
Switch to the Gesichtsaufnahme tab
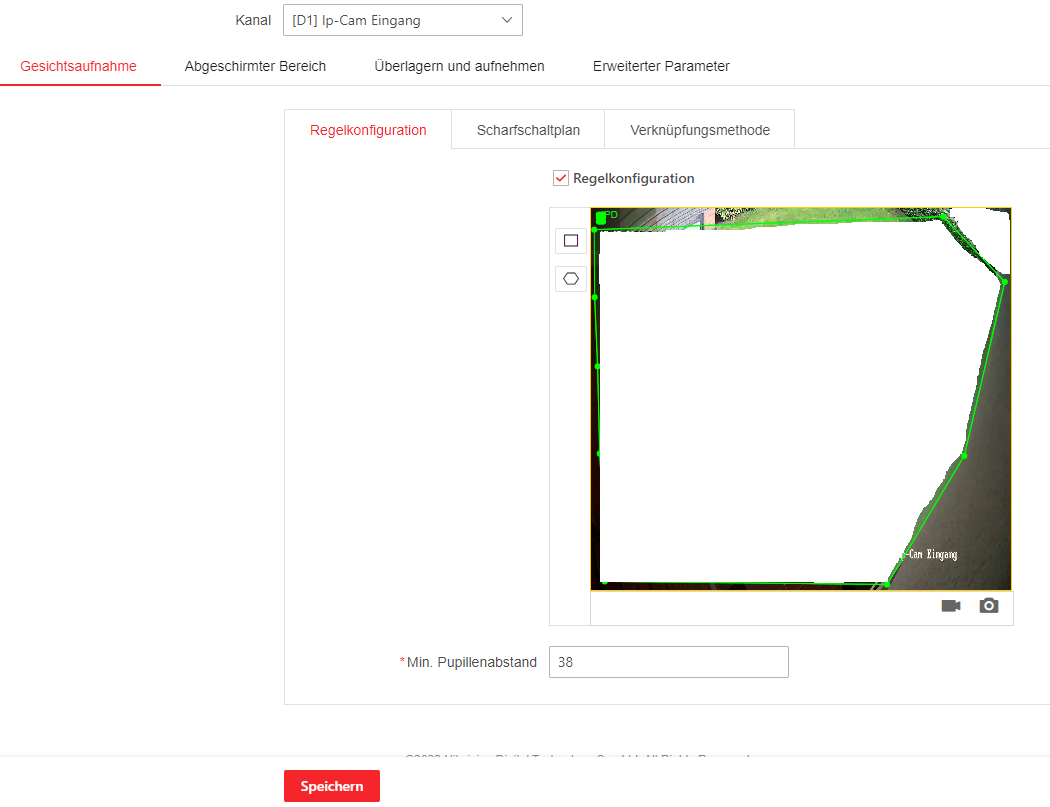coord(79,66)
